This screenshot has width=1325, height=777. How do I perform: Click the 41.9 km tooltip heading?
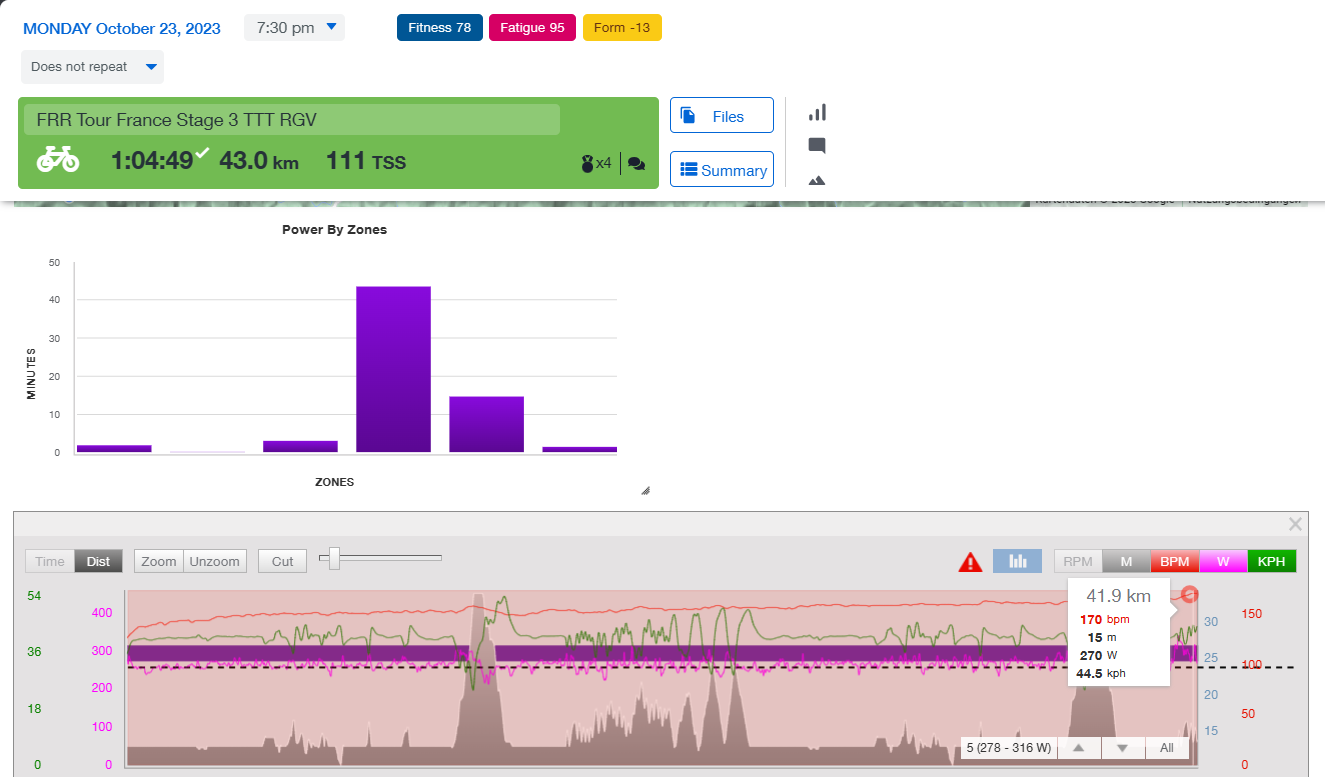[x=1119, y=596]
